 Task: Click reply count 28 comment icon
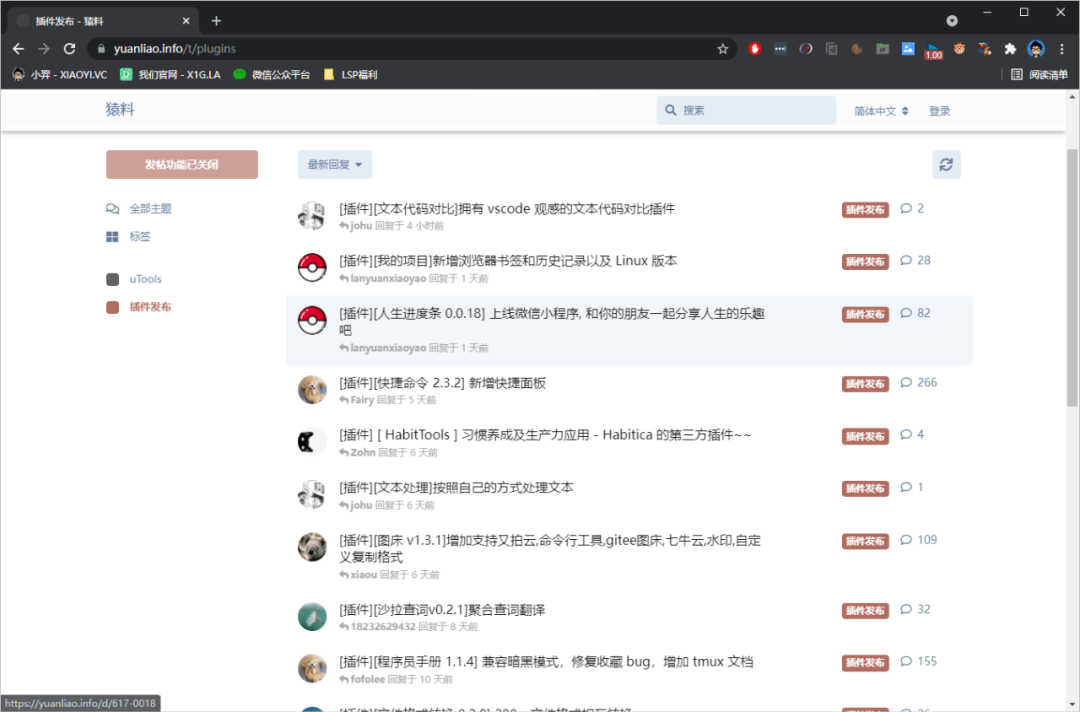coord(906,260)
